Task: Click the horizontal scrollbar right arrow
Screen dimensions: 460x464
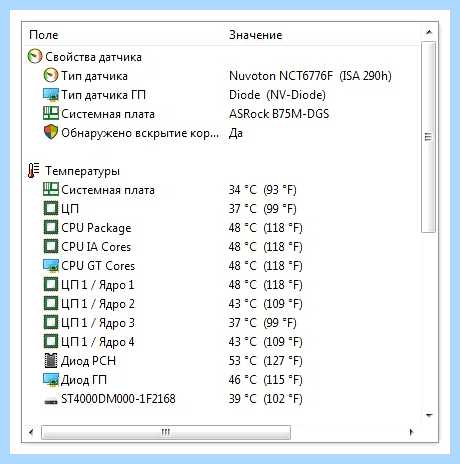Action: pyautogui.click(x=411, y=432)
